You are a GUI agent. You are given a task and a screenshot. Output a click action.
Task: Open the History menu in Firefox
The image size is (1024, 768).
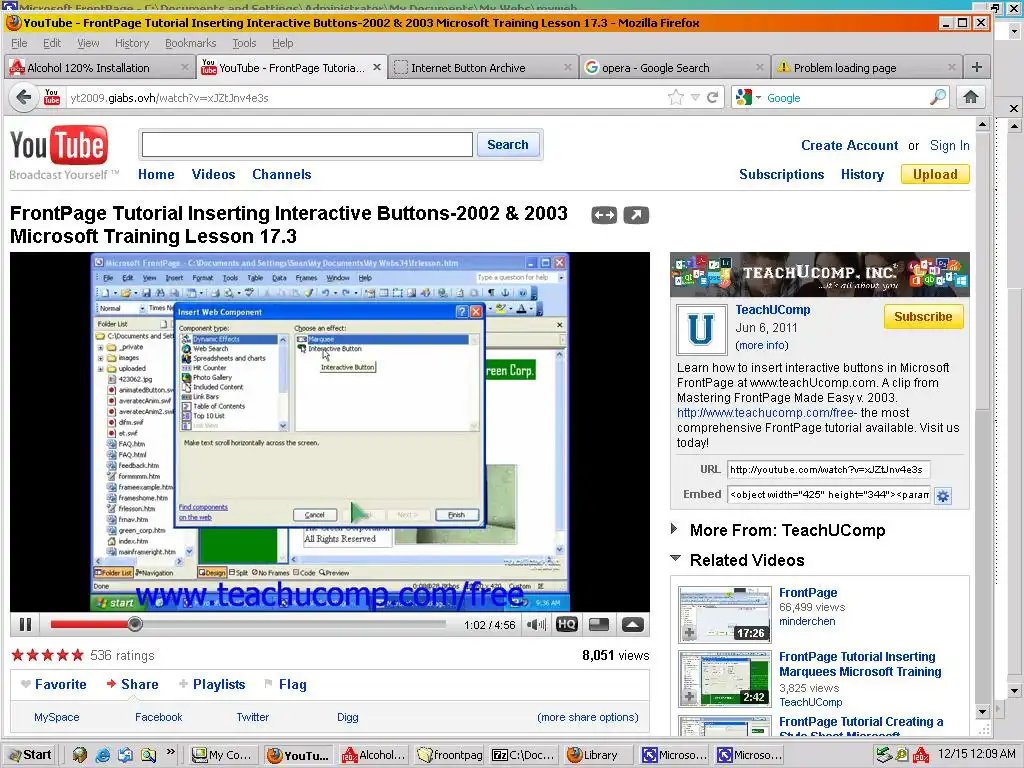click(x=132, y=43)
